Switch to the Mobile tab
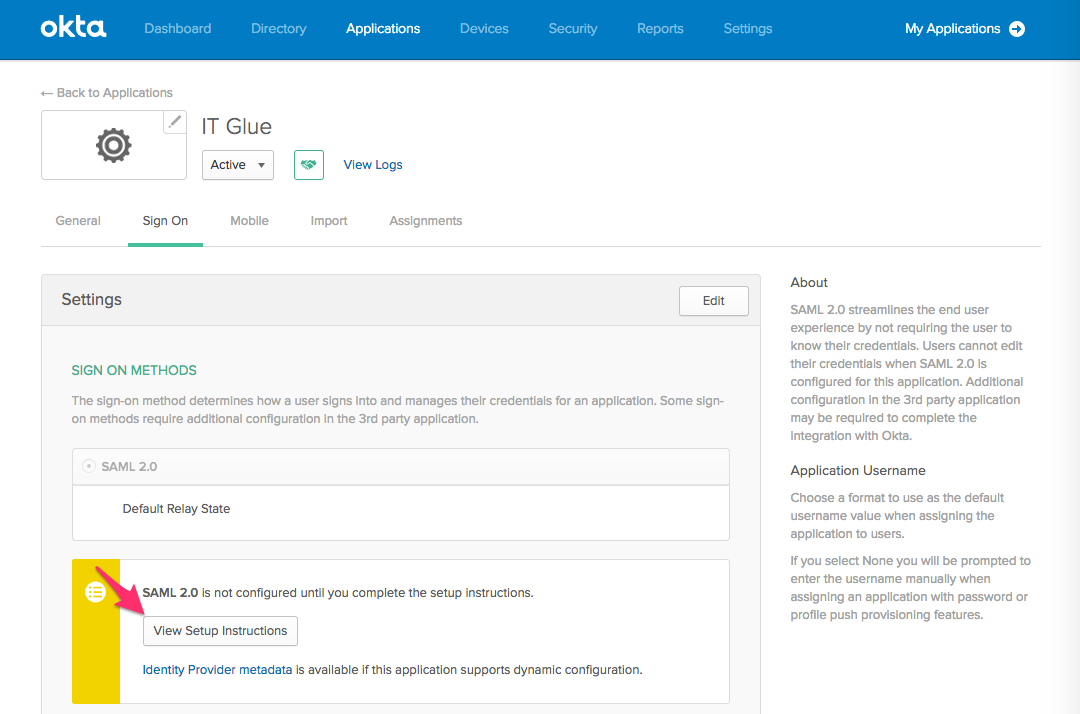This screenshot has height=714, width=1080. pyautogui.click(x=249, y=220)
